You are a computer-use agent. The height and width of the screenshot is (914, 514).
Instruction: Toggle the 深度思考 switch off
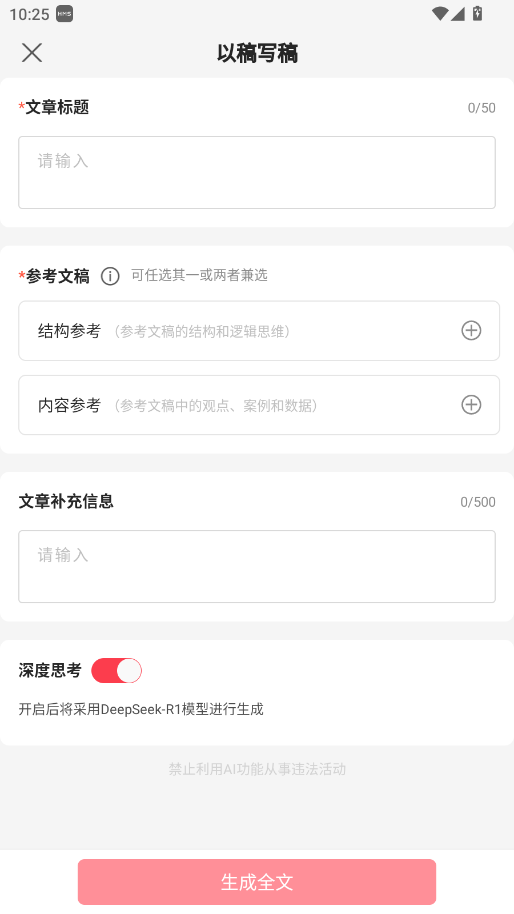coord(117,670)
